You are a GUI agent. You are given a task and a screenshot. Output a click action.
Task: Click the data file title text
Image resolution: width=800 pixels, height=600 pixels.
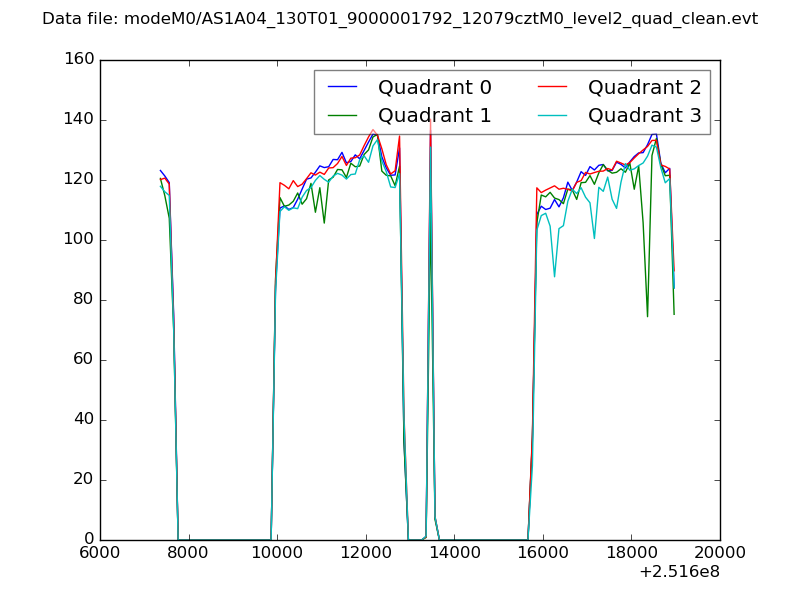(x=400, y=19)
